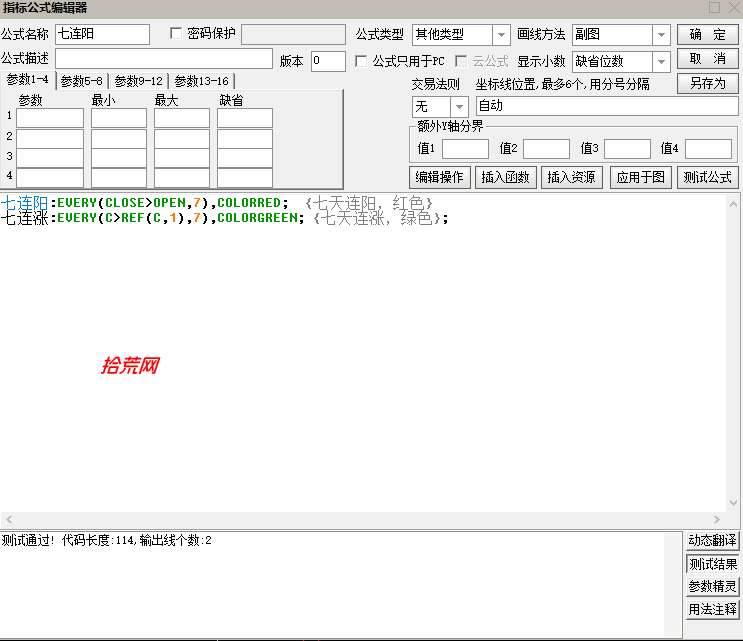743x641 pixels.
Task: Click row 1 最小 minimum field
Action: [119, 118]
